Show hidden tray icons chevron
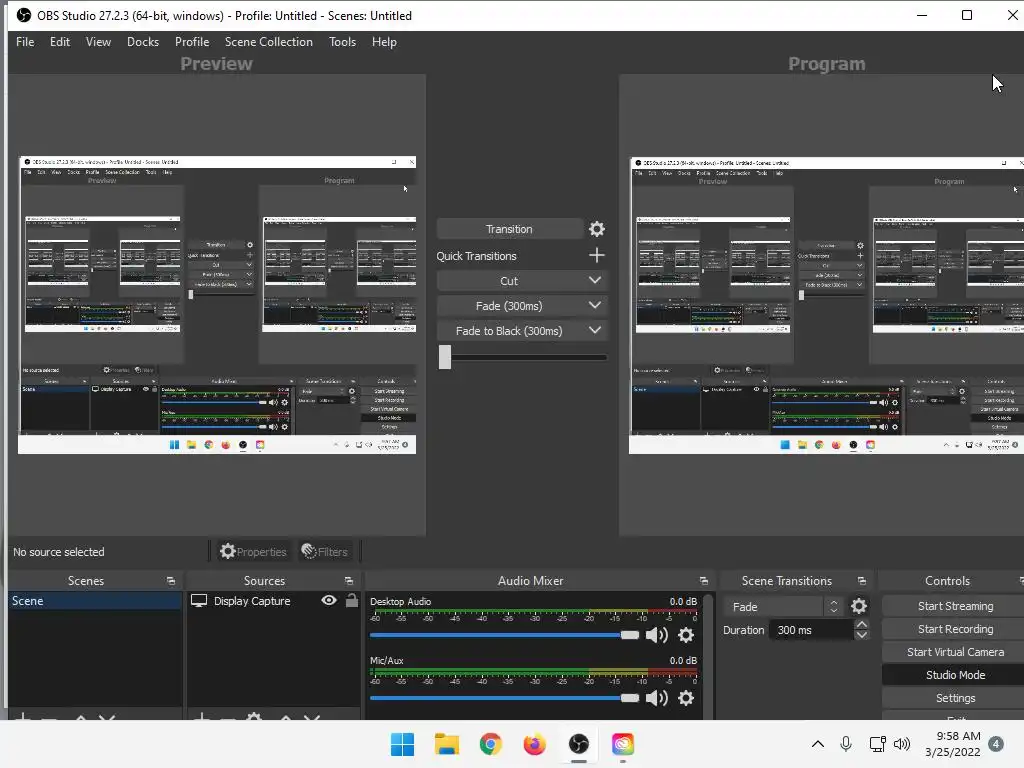 (x=818, y=744)
